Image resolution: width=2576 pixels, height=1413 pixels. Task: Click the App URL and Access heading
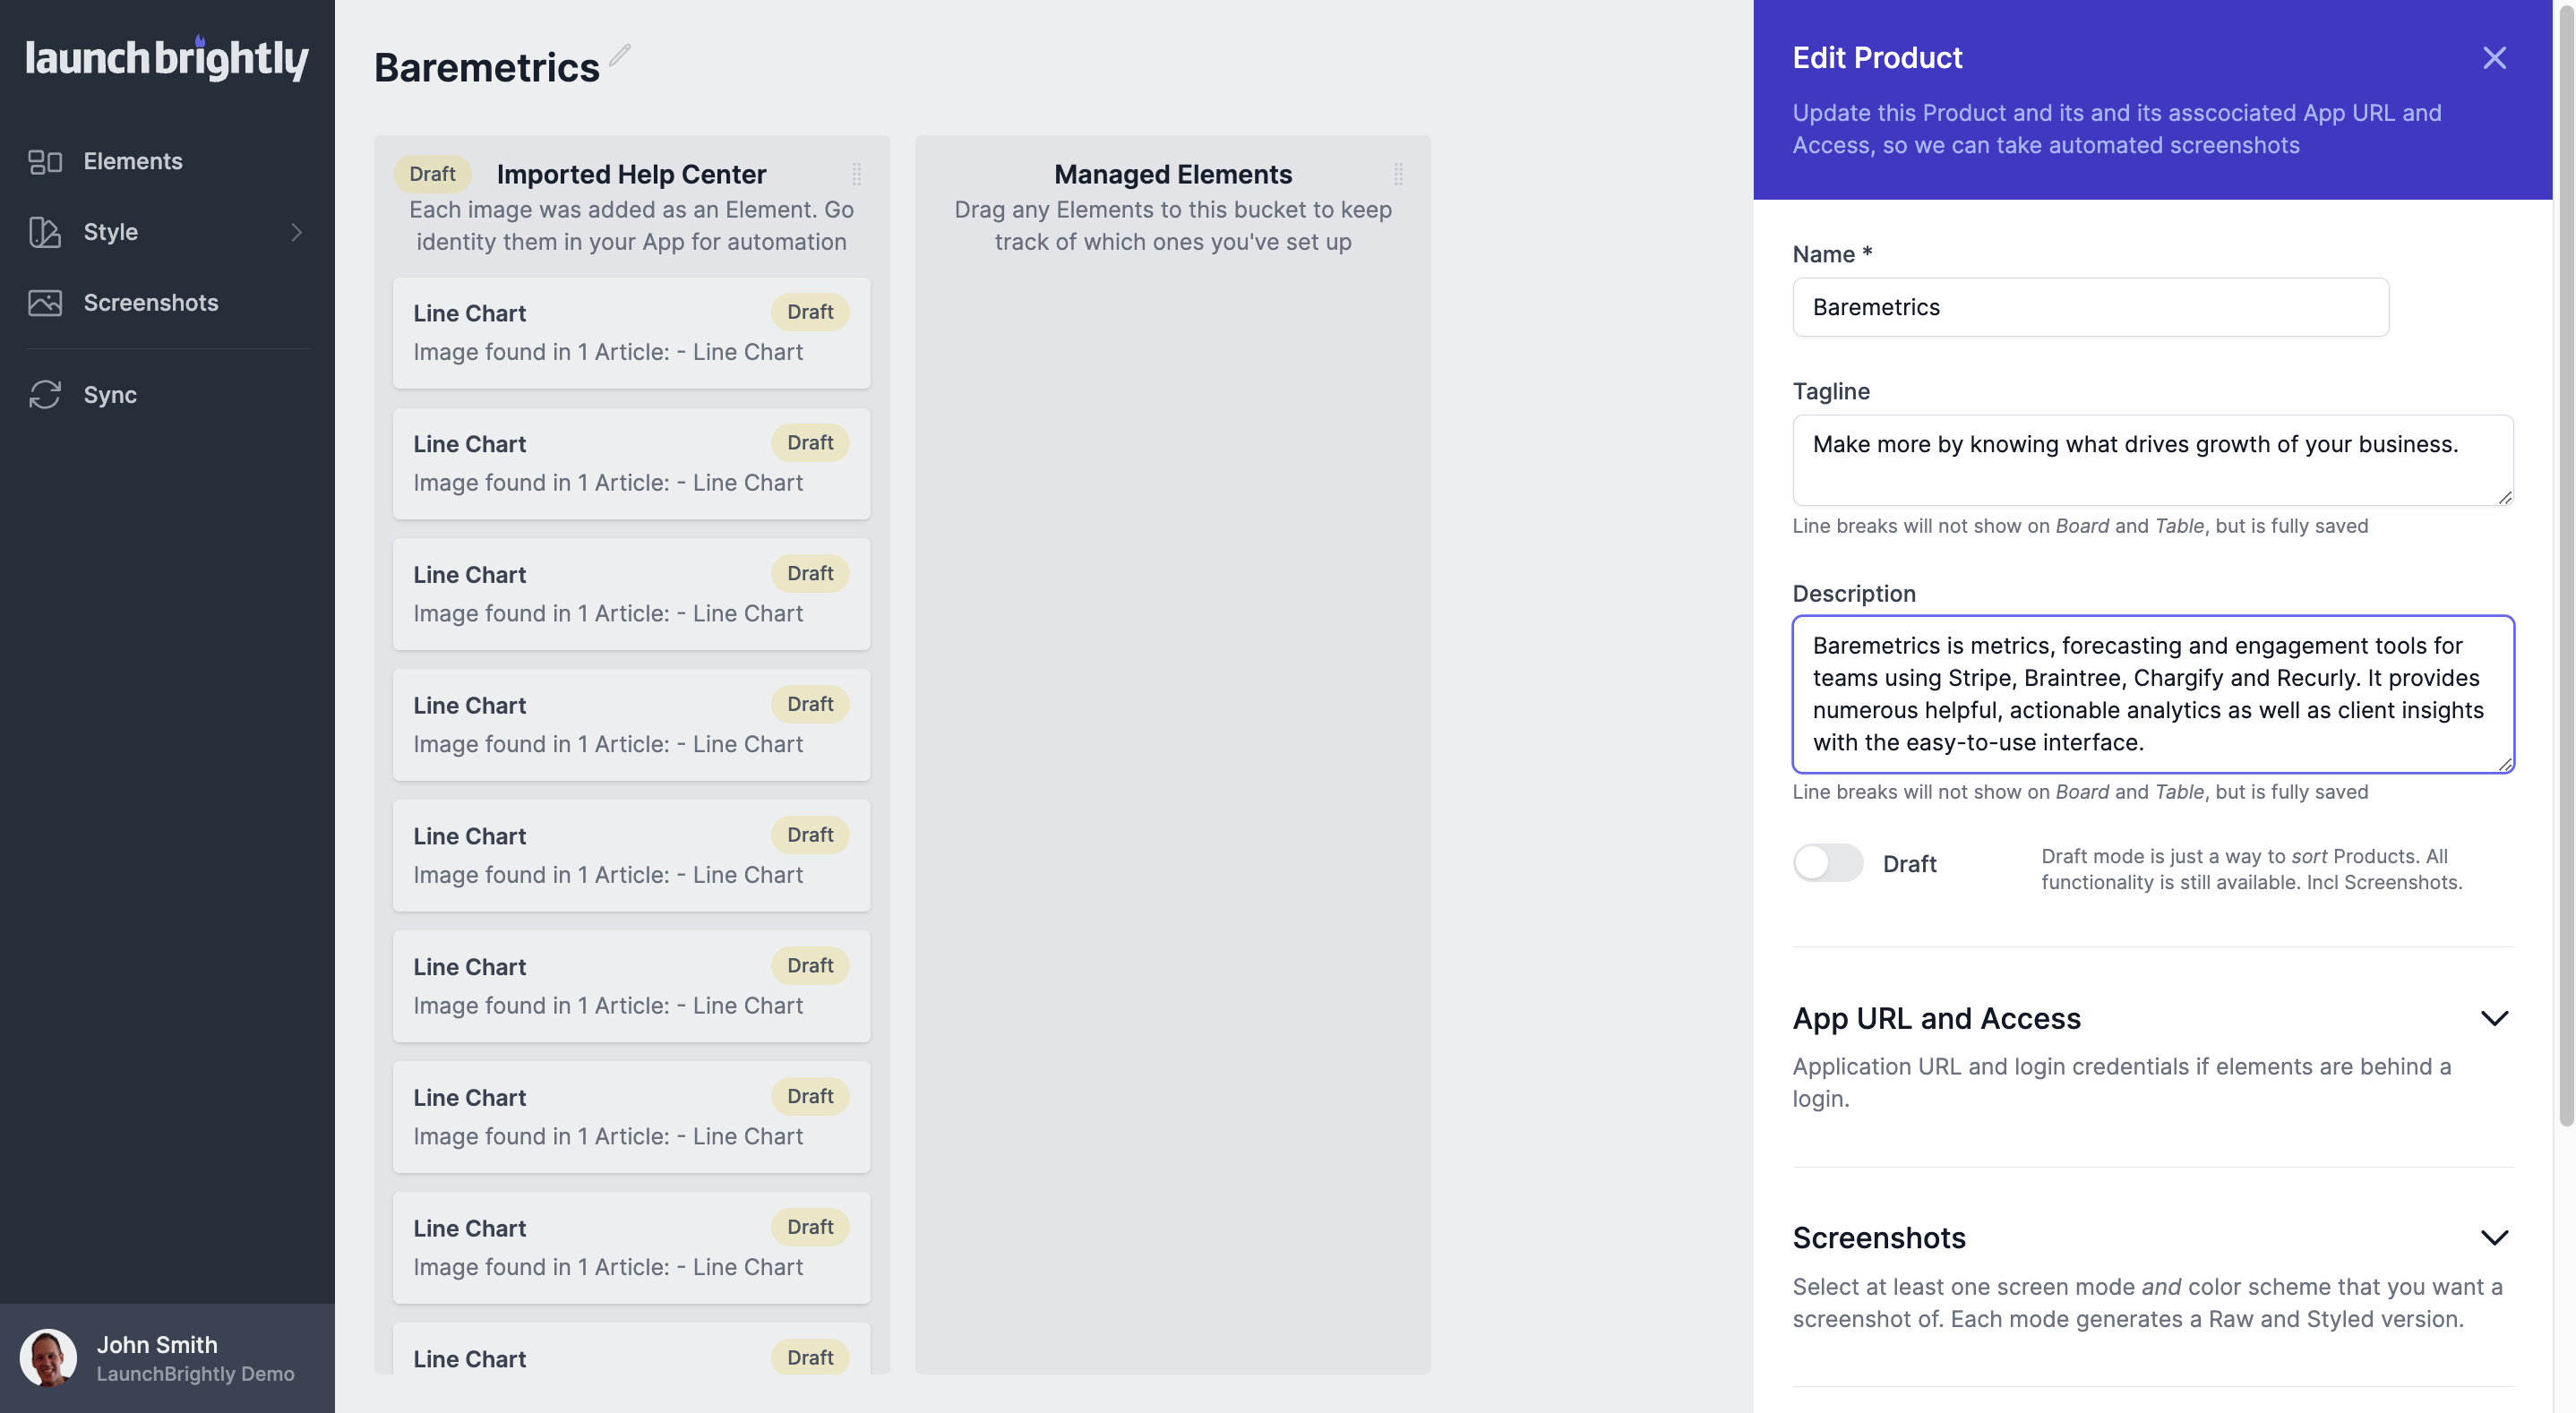click(1936, 1018)
